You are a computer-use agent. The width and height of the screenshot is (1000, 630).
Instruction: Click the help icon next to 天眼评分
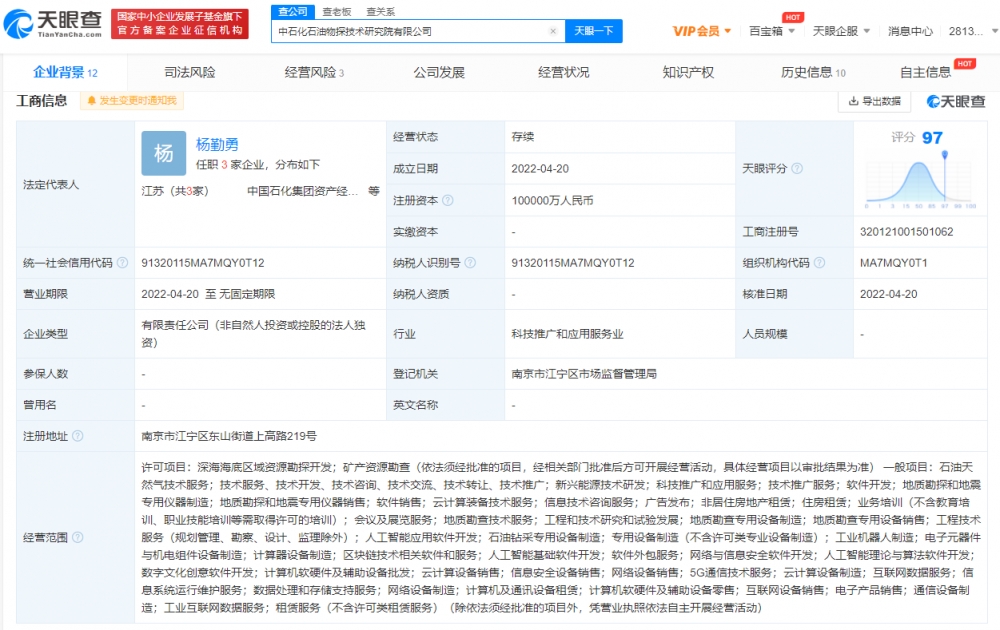[797, 168]
